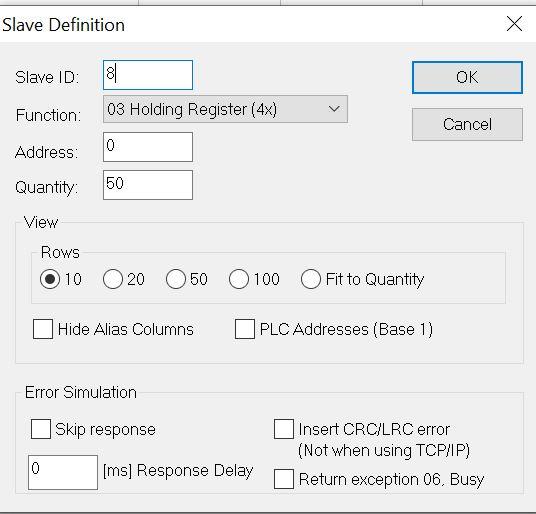Select the 10 rows radio button

click(x=50, y=279)
